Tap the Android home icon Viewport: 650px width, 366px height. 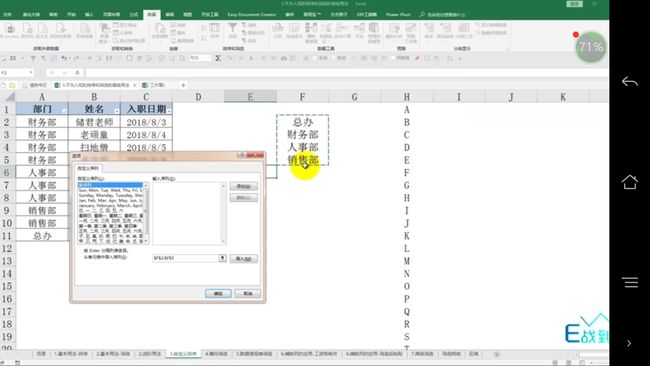(630, 182)
